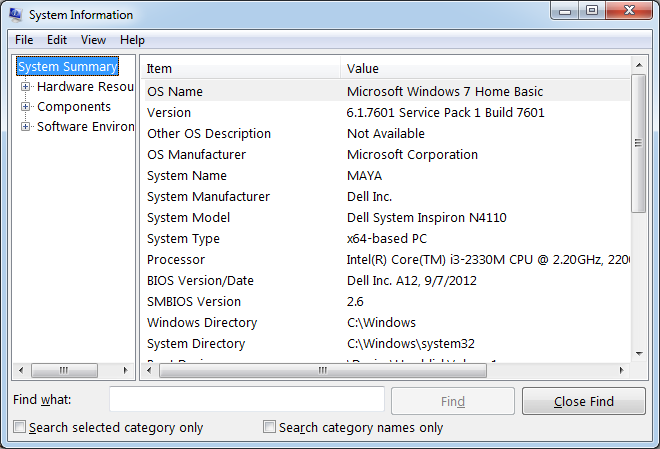
Task: Select the Components tree item
Action: click(x=74, y=106)
